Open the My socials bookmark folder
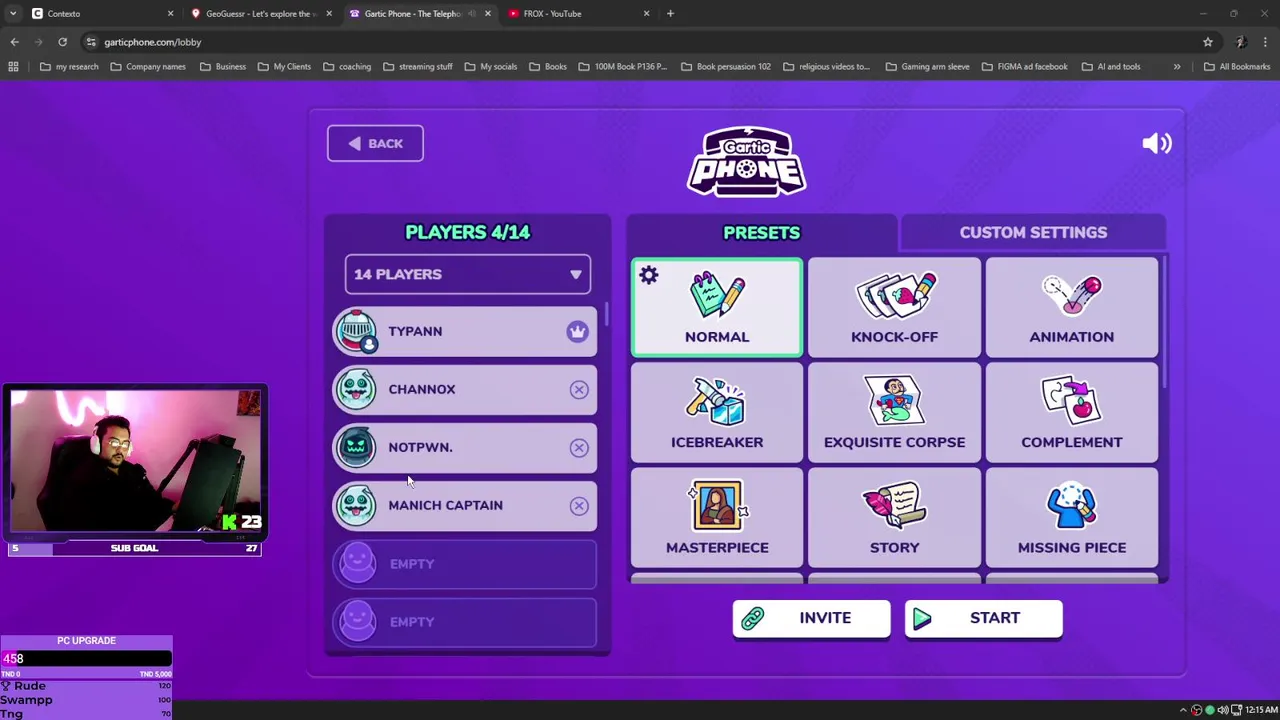Screen dimensions: 1280x720 pos(491,67)
